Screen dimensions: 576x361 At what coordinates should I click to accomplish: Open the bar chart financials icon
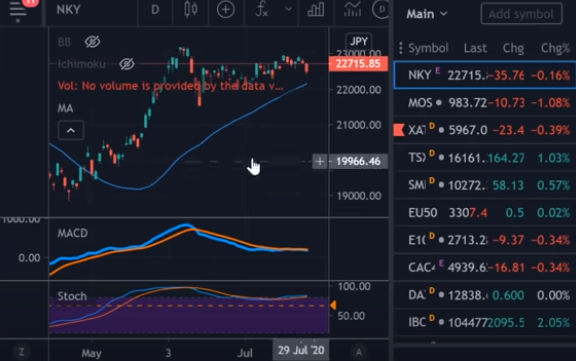pos(316,9)
